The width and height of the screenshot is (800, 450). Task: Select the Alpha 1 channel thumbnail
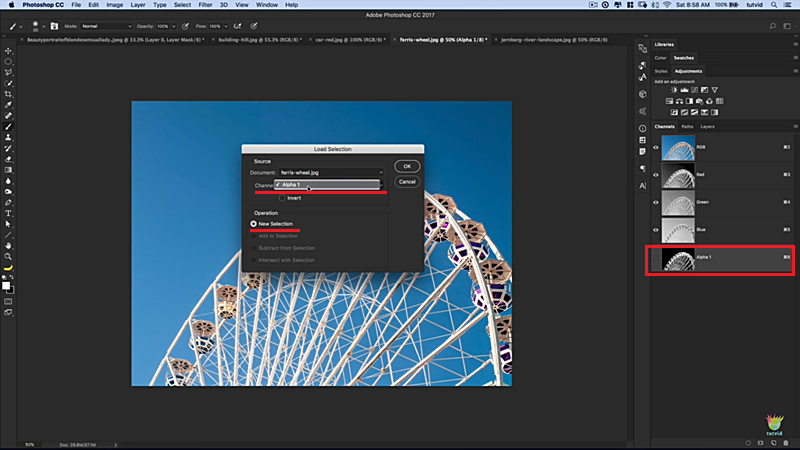click(x=678, y=258)
